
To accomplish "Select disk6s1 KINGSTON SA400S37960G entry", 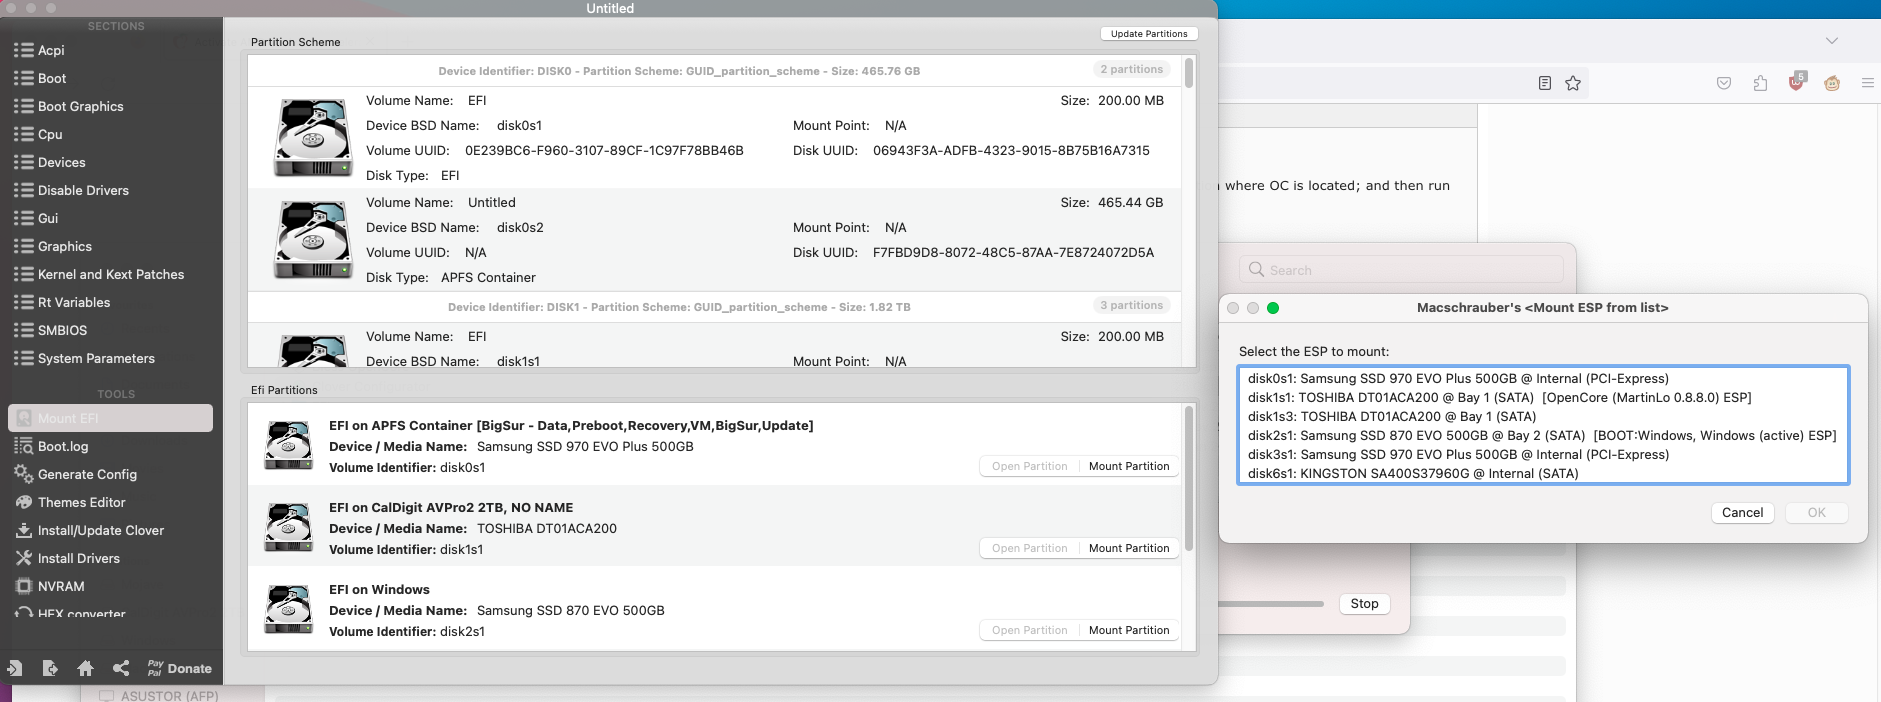I will (1543, 473).
